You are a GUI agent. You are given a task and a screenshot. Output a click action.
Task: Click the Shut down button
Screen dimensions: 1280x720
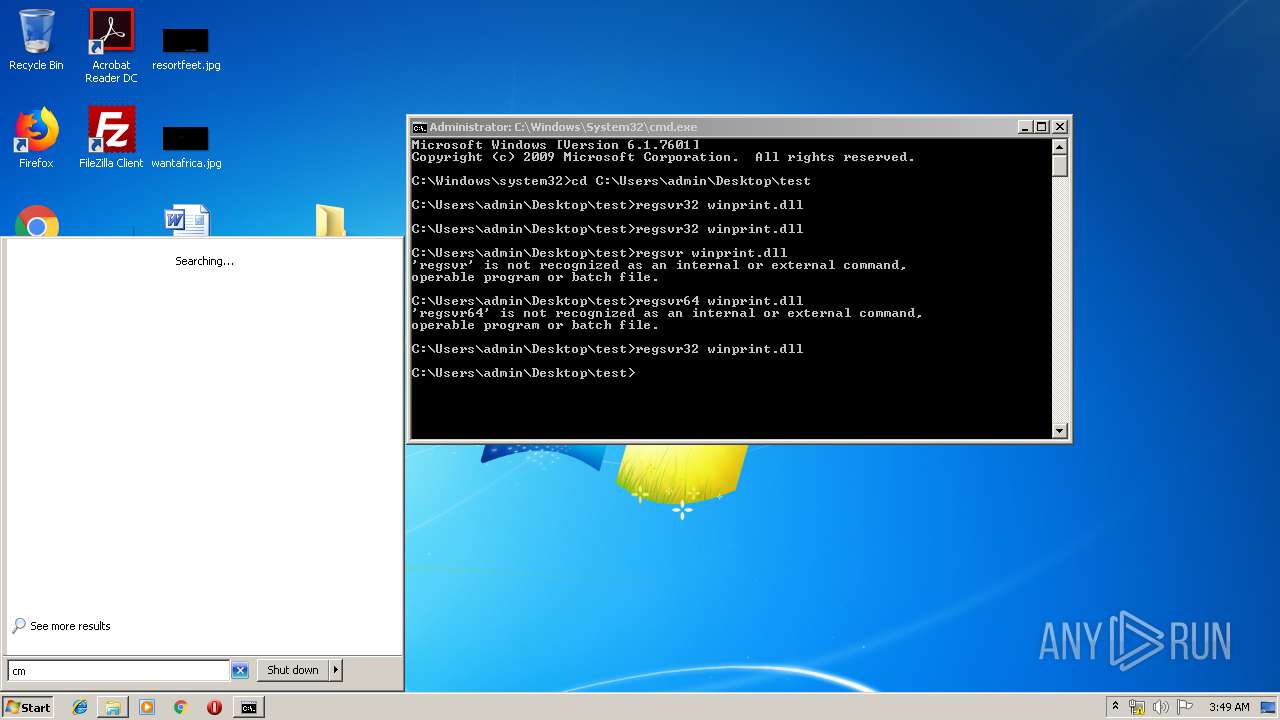tap(293, 670)
